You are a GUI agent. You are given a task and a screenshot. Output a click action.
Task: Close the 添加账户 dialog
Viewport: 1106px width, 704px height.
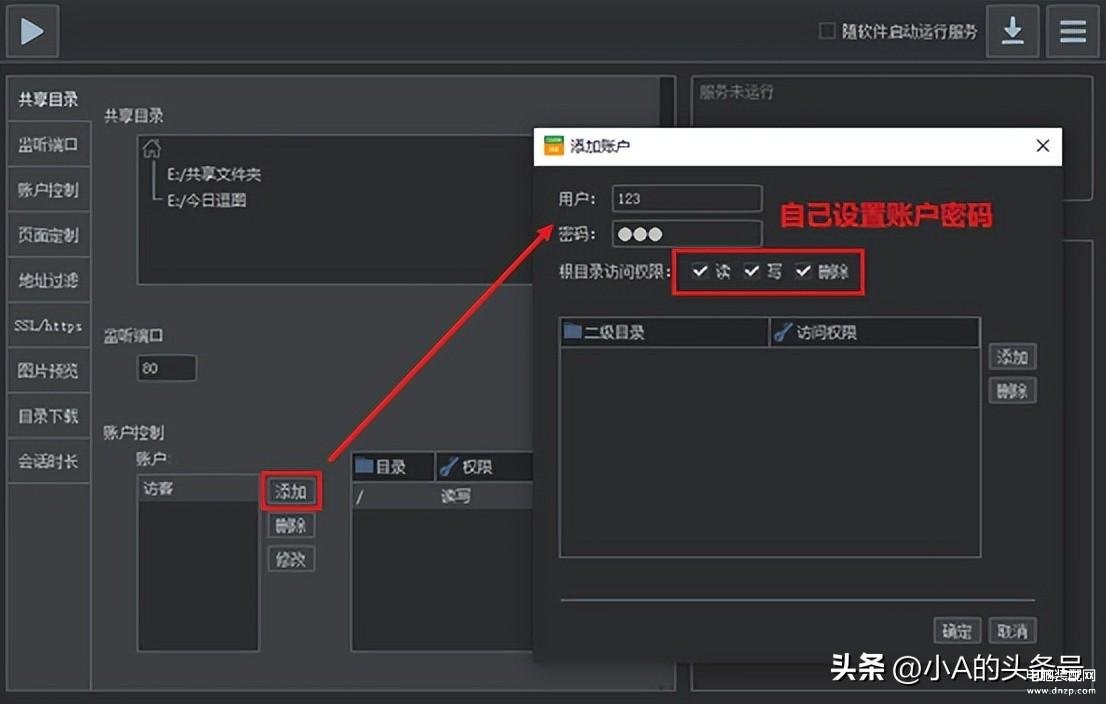coord(1043,146)
